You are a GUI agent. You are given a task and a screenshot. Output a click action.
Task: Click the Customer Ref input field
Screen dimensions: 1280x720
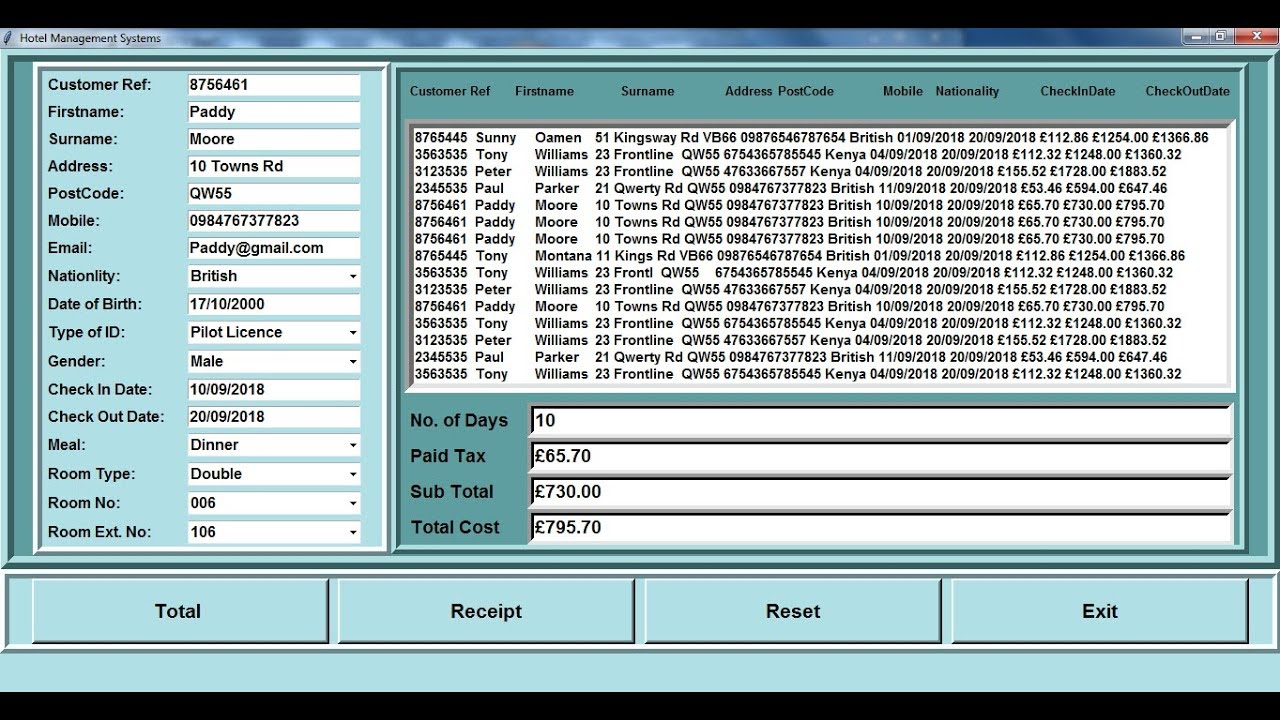pos(274,85)
